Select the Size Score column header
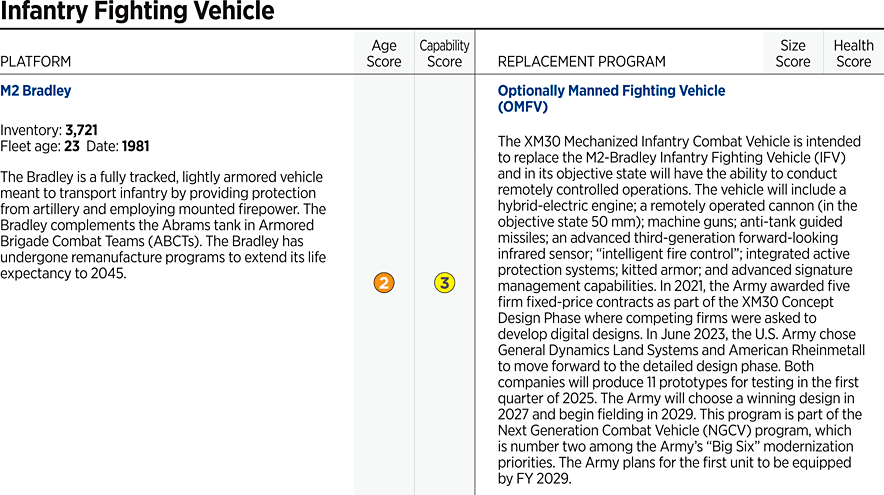Screen dimensions: 884x495 coord(793,54)
